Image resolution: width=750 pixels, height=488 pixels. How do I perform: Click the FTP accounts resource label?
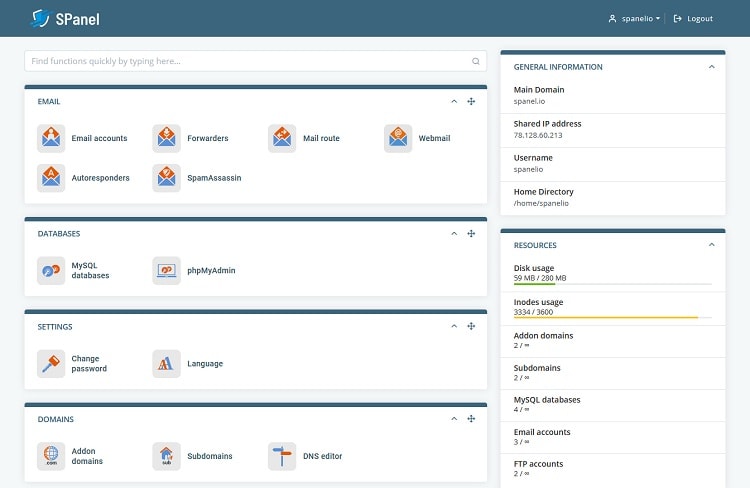(538, 464)
